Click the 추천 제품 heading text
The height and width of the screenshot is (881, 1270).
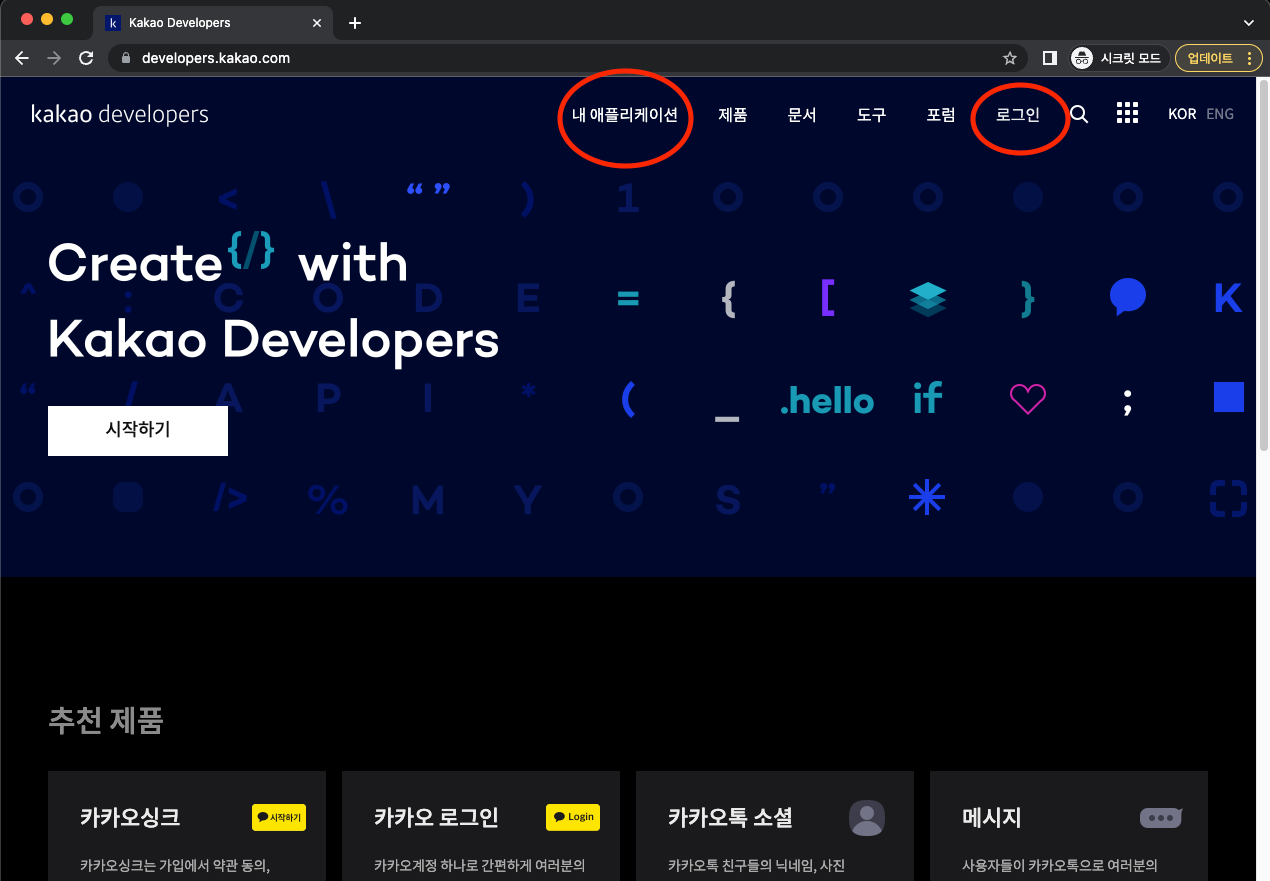click(106, 720)
